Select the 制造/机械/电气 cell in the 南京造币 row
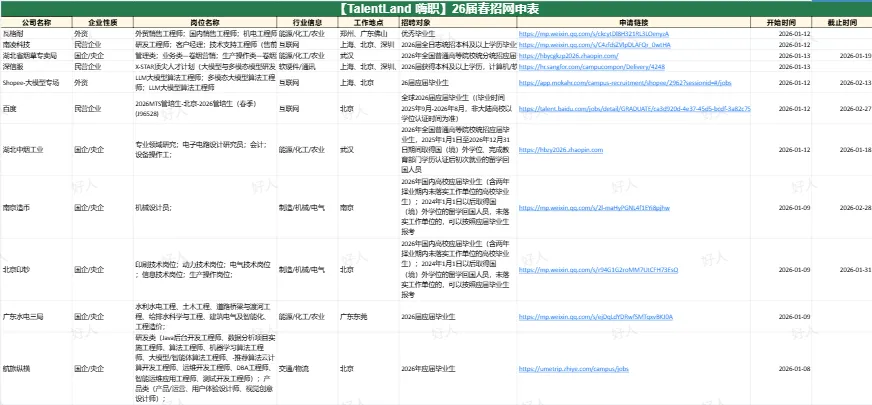The image size is (872, 405). [307, 208]
